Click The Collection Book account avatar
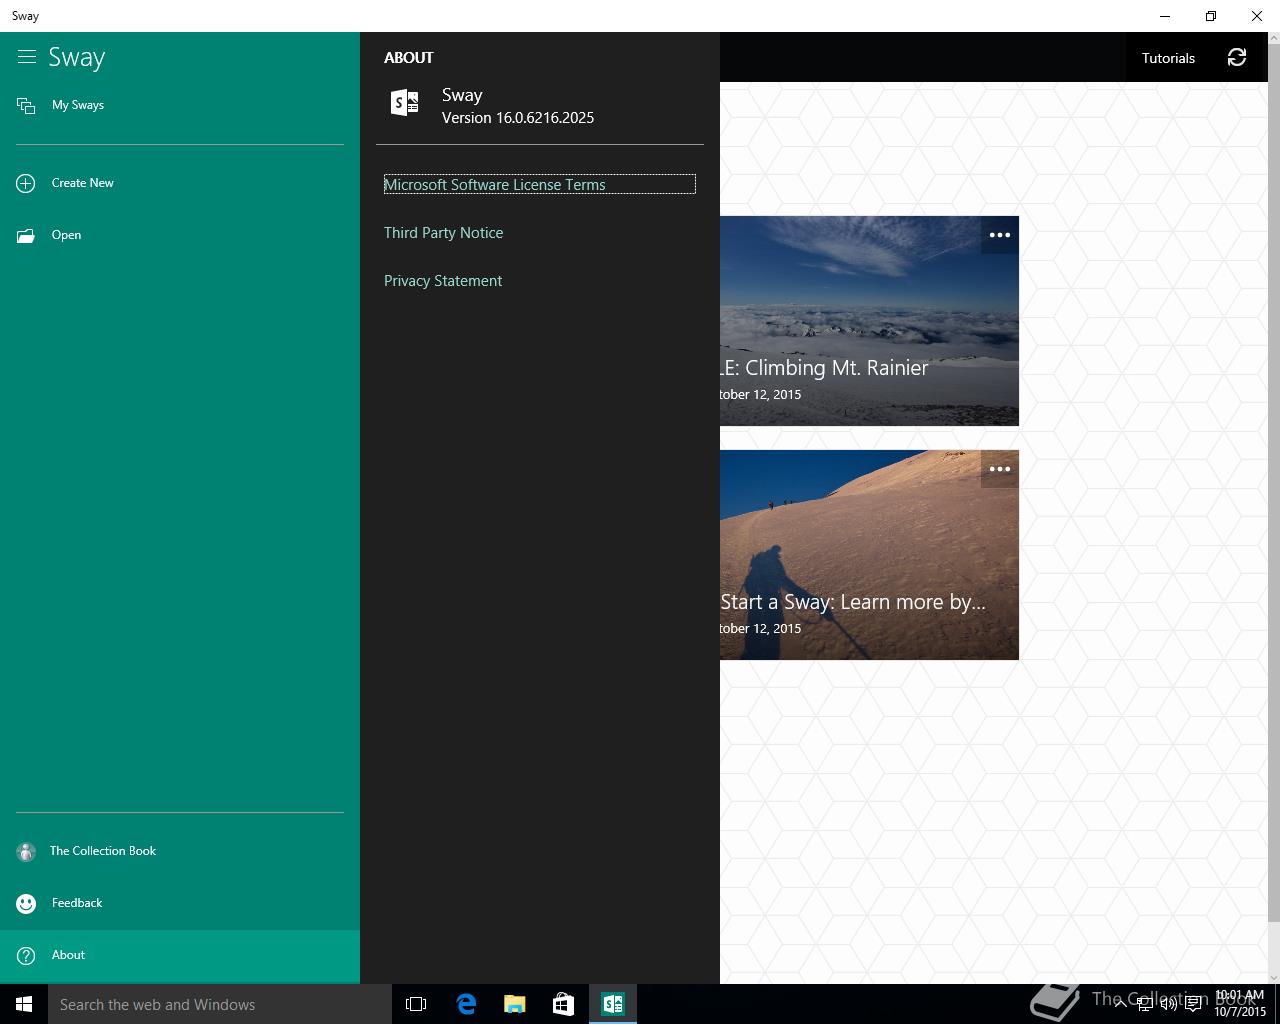This screenshot has width=1280, height=1024. coord(26,852)
